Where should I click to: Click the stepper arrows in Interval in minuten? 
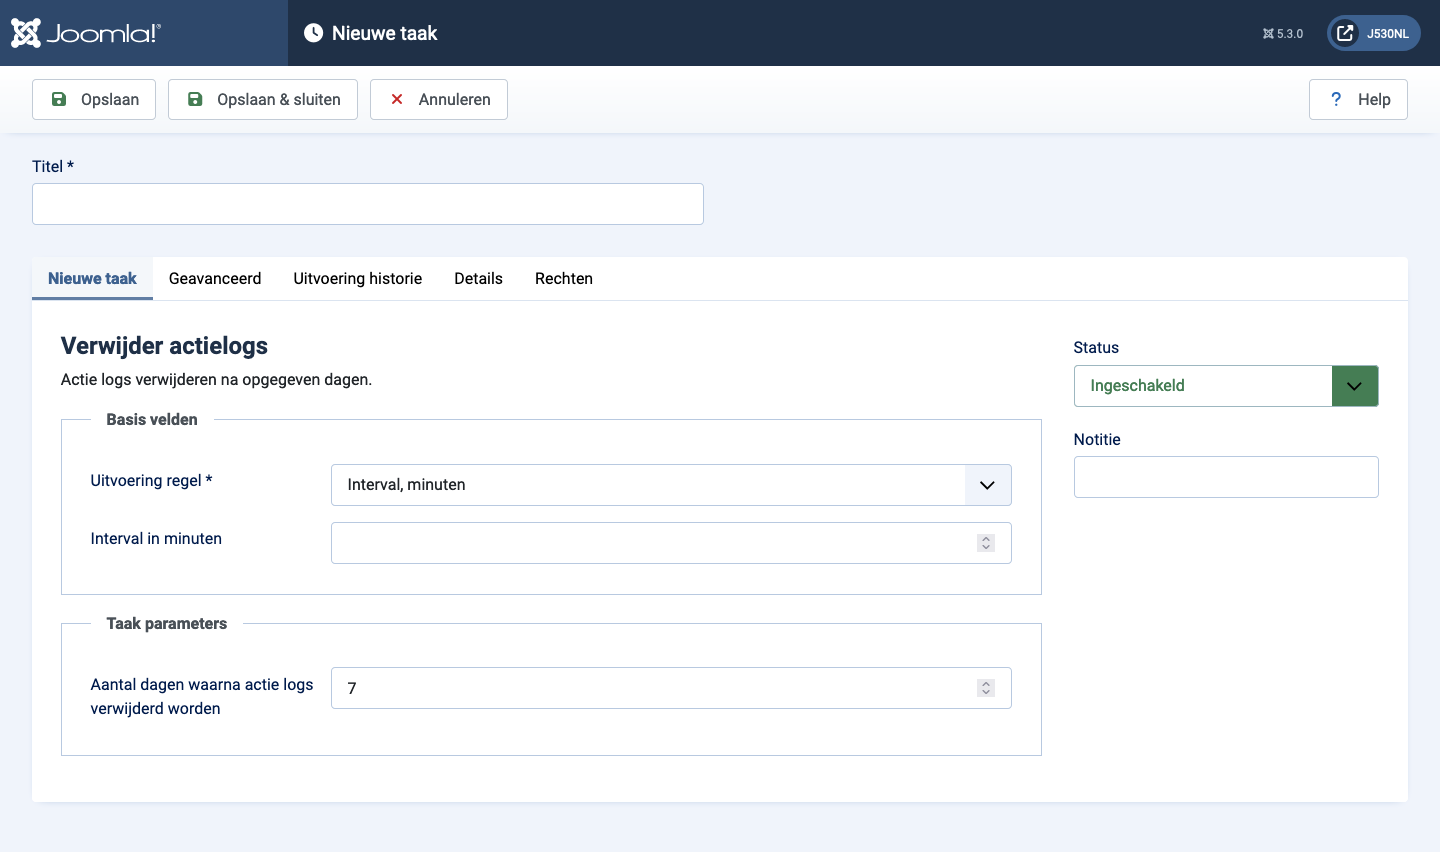986,543
